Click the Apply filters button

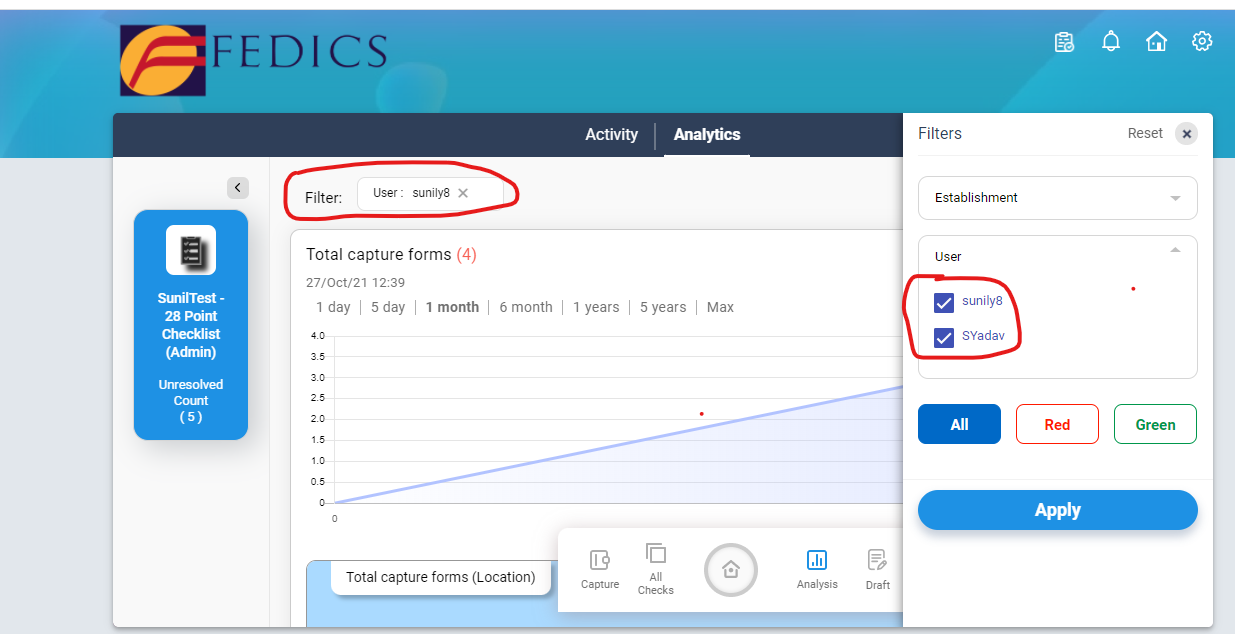click(x=1057, y=510)
